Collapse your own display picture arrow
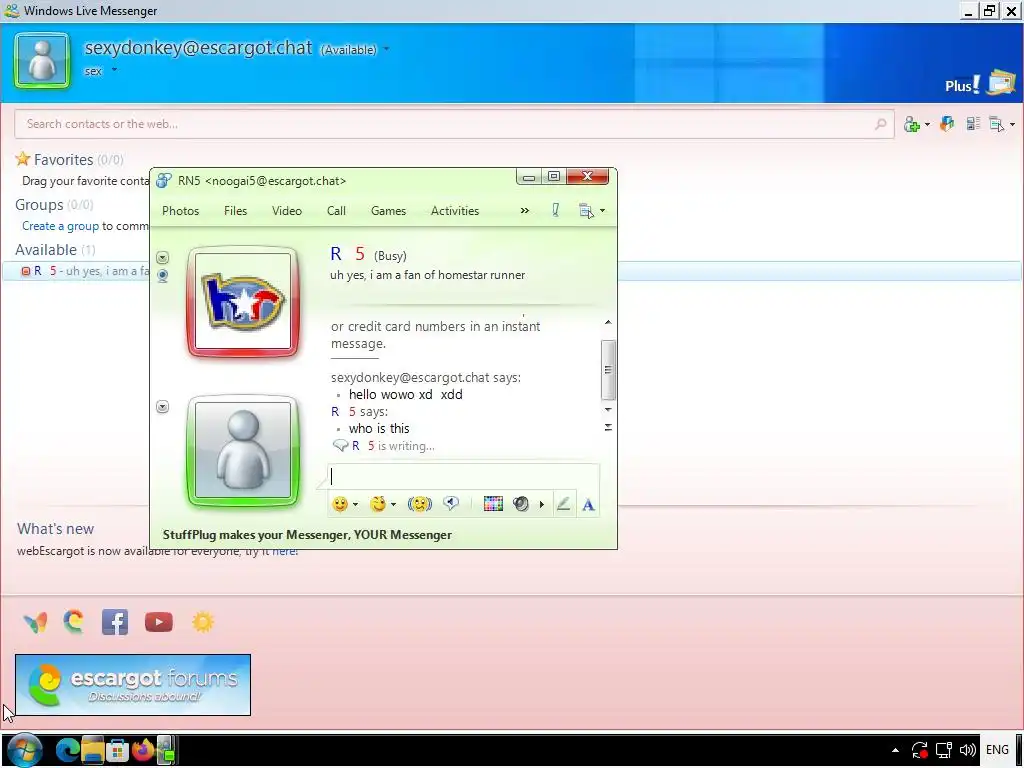This screenshot has height=768, width=1024. [163, 407]
